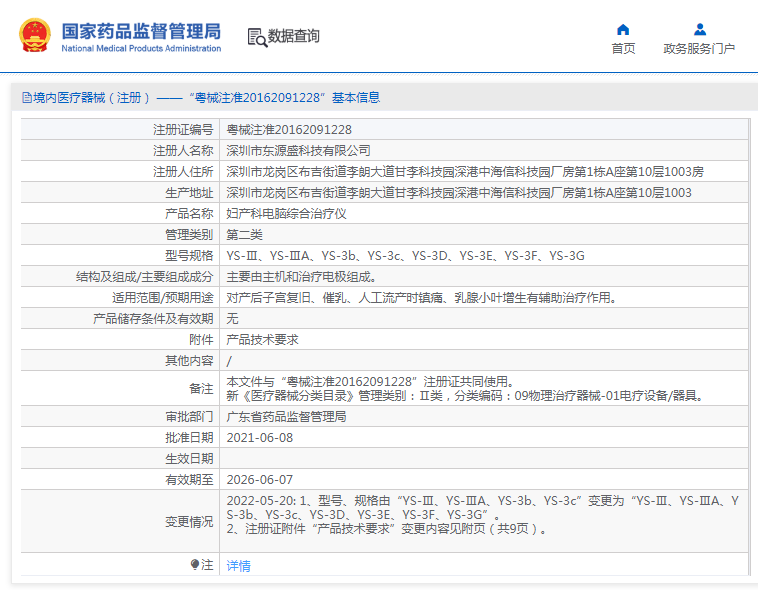Screen dimensions: 758x590
Task: Click the 管理类别 value 第二类
Action: pos(244,235)
